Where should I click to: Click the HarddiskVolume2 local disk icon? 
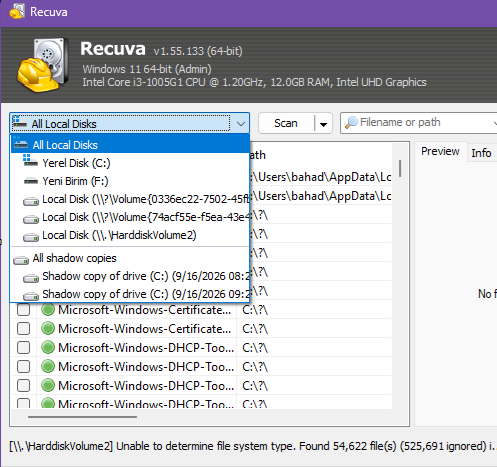31,237
